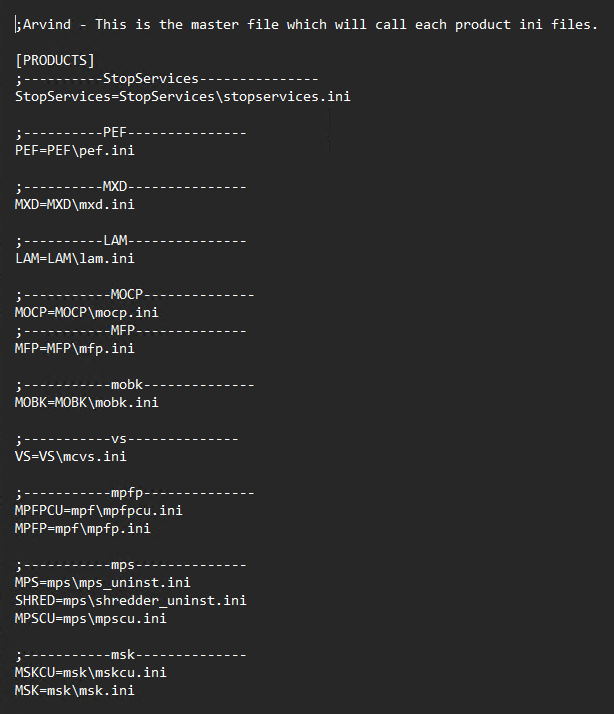Viewport: 614px width, 714px height.
Task: Click the [PRODUCTS] section header
Action: pyautogui.click(x=55, y=60)
